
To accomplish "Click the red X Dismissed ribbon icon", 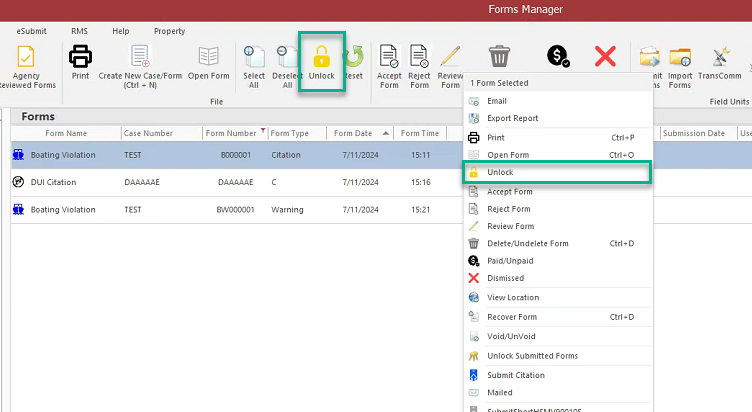I will click(x=605, y=56).
